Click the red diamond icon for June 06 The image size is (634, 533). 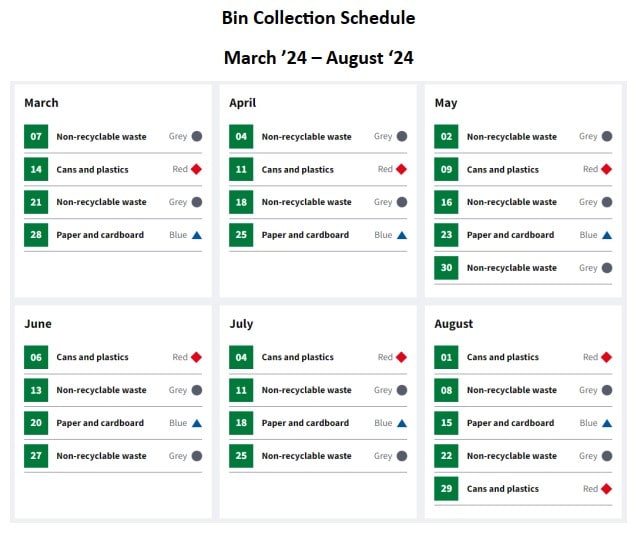pyautogui.click(x=196, y=357)
